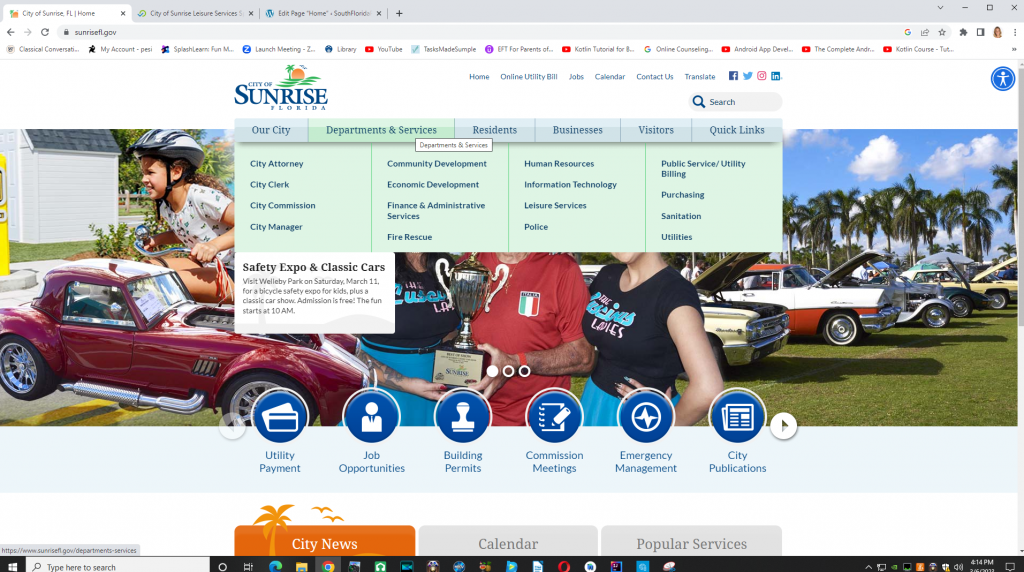This screenshot has width=1024, height=572.
Task: Select the Building Permits stamp icon
Action: [x=463, y=417]
